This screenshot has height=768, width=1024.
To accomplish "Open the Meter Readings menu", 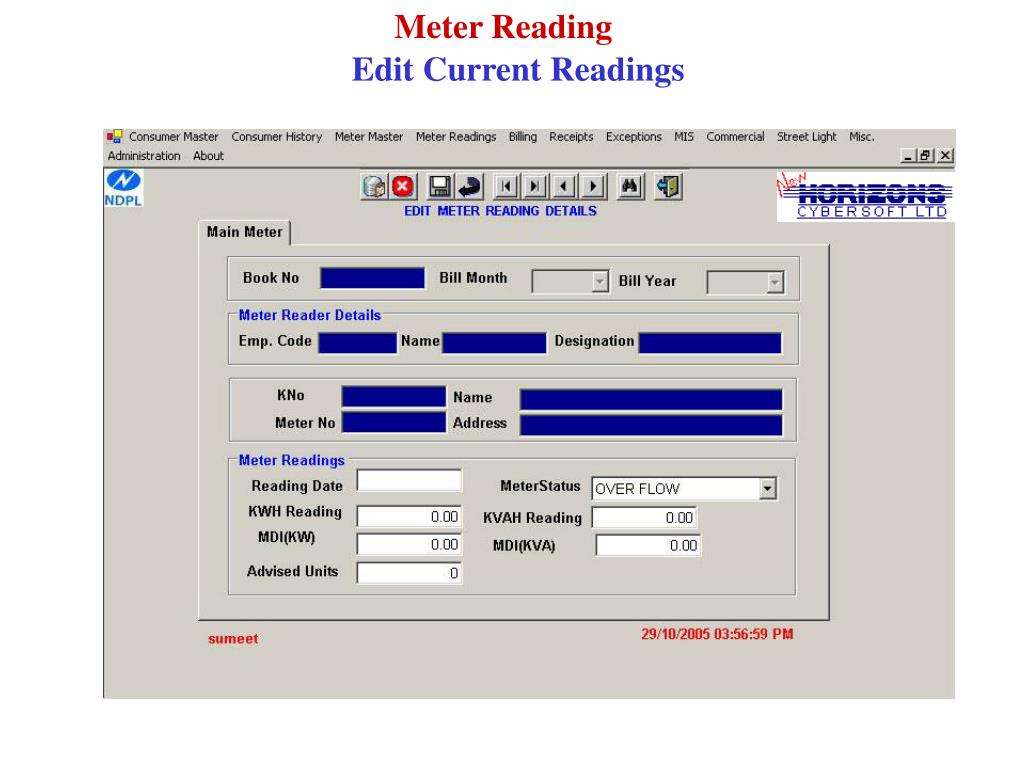I will point(456,136).
